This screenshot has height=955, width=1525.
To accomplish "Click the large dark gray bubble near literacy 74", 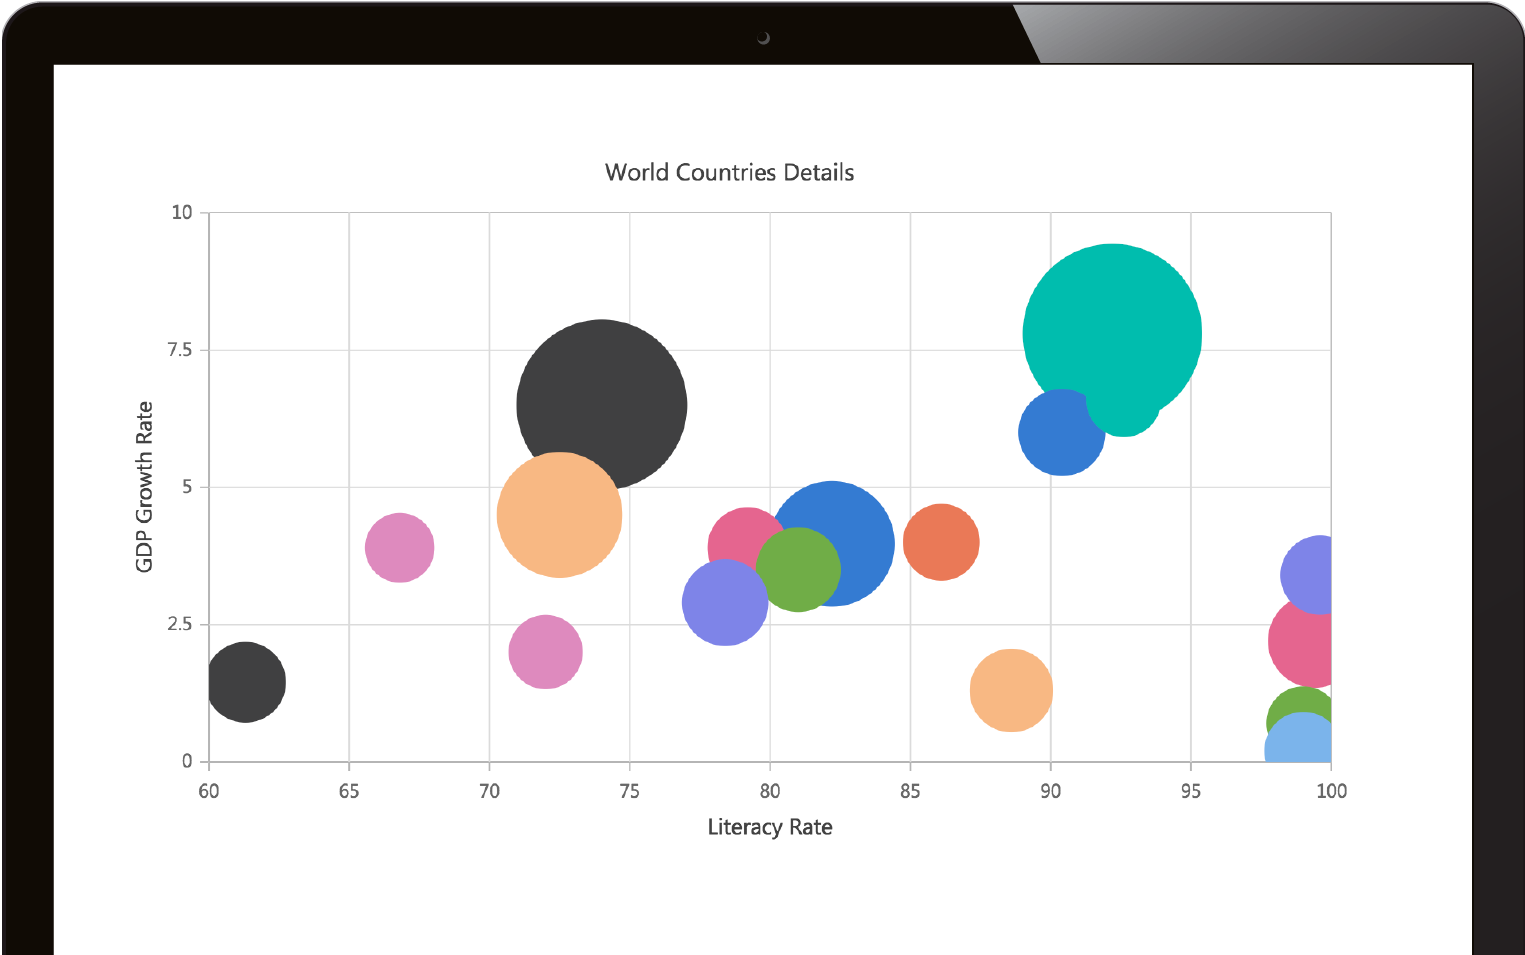I will pyautogui.click(x=602, y=404).
